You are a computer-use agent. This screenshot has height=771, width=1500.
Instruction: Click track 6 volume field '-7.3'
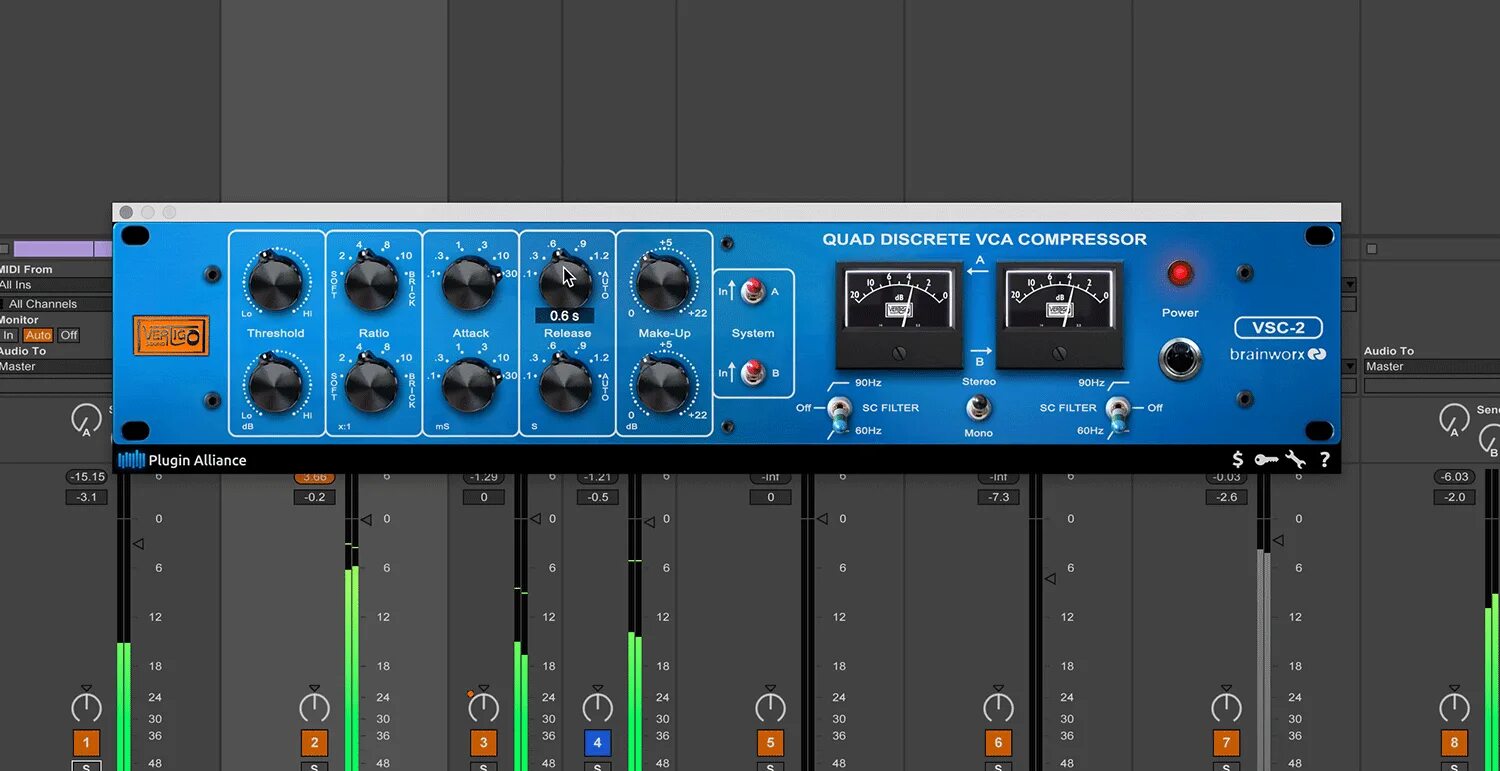point(998,497)
